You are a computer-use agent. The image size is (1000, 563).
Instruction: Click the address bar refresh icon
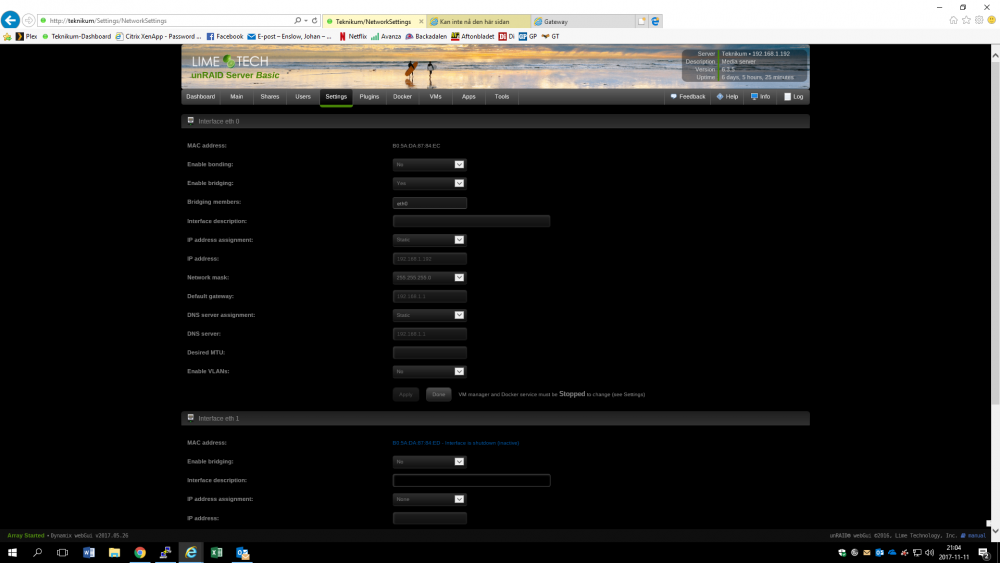coord(314,20)
